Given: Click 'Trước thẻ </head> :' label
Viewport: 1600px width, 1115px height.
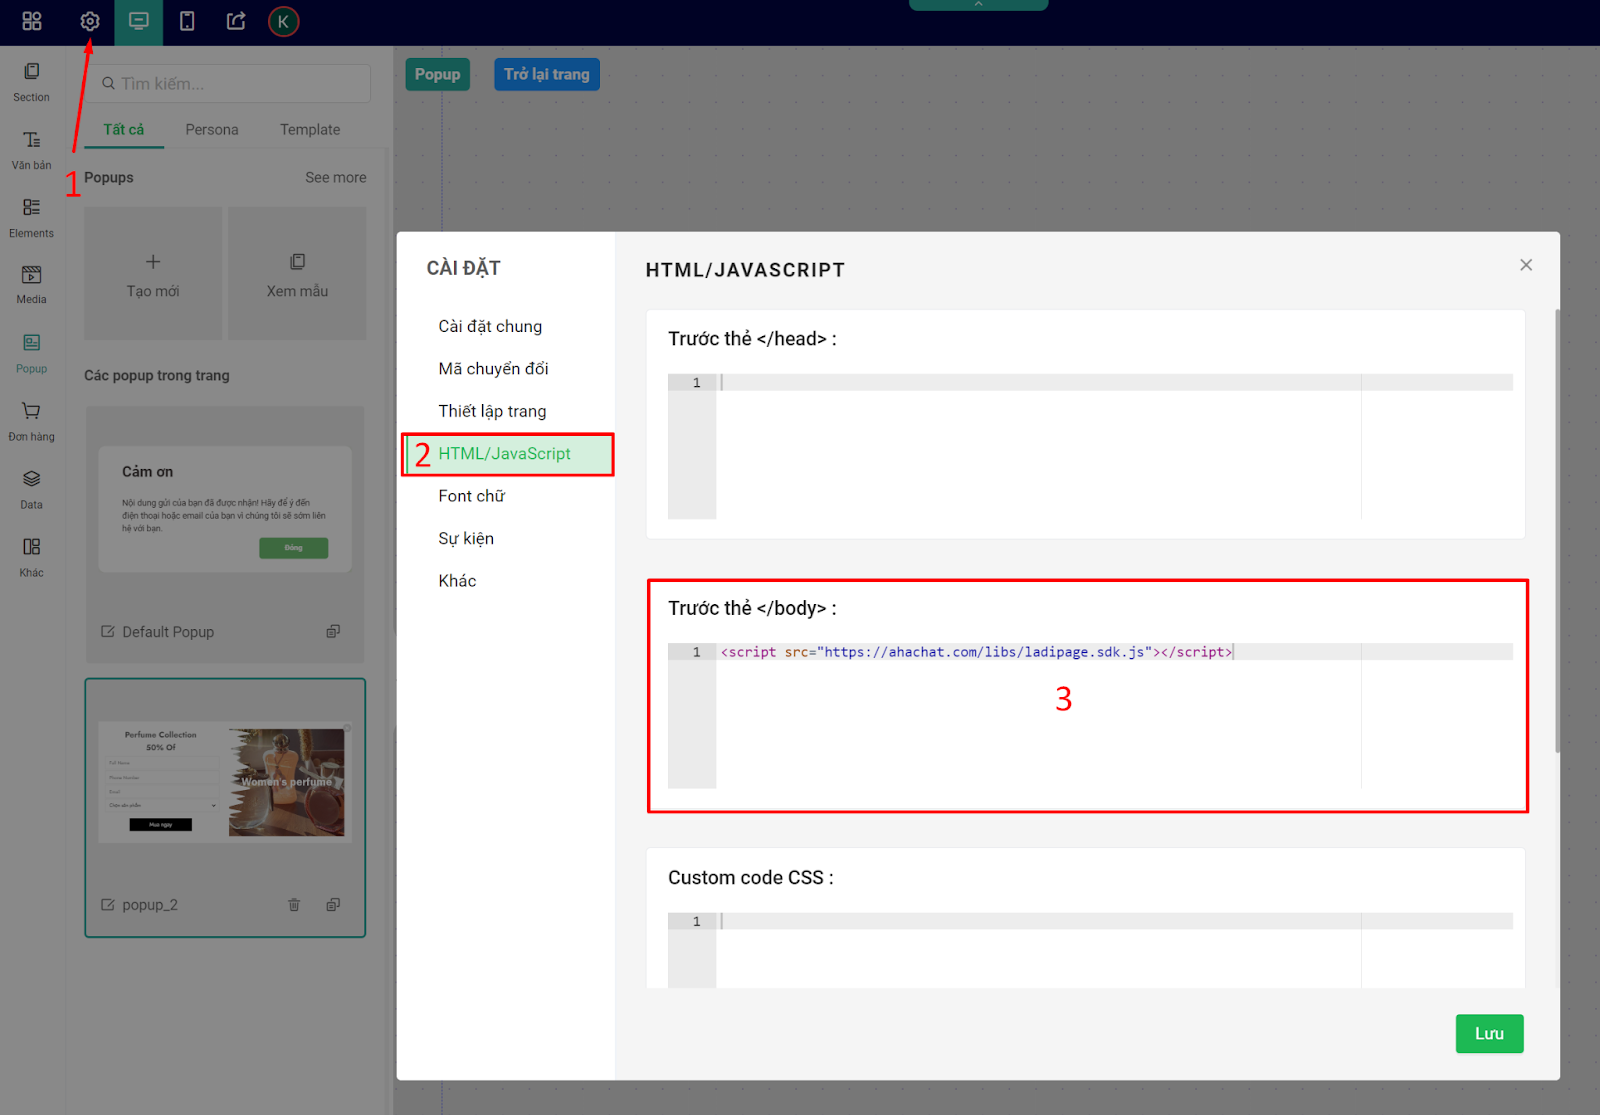Looking at the screenshot, I should click(752, 339).
